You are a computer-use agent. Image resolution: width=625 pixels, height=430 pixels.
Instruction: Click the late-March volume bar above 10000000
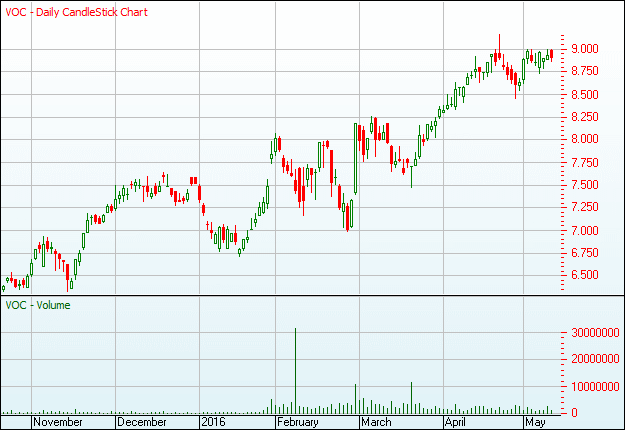point(411,398)
